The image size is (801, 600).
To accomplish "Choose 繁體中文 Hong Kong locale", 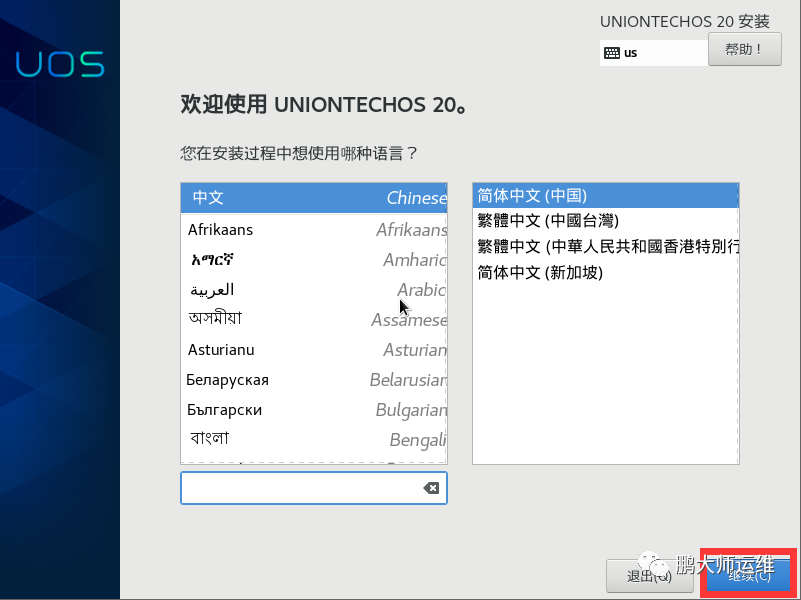I will point(605,247).
